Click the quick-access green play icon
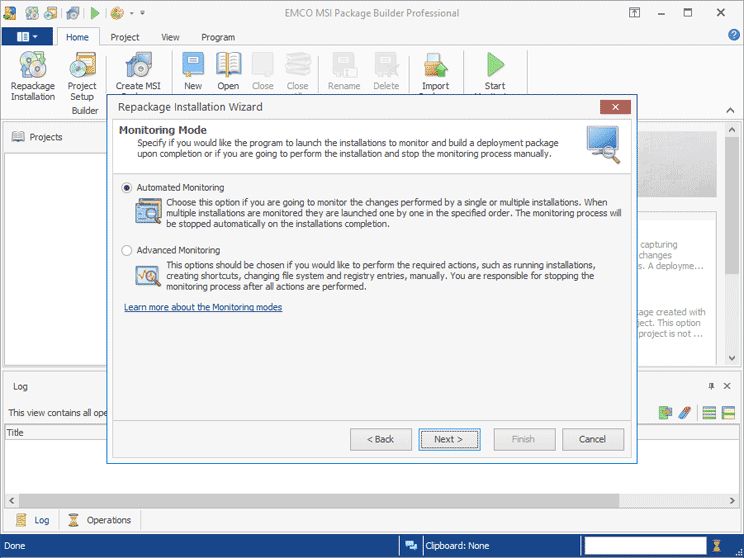The height and width of the screenshot is (558, 744). (x=95, y=13)
